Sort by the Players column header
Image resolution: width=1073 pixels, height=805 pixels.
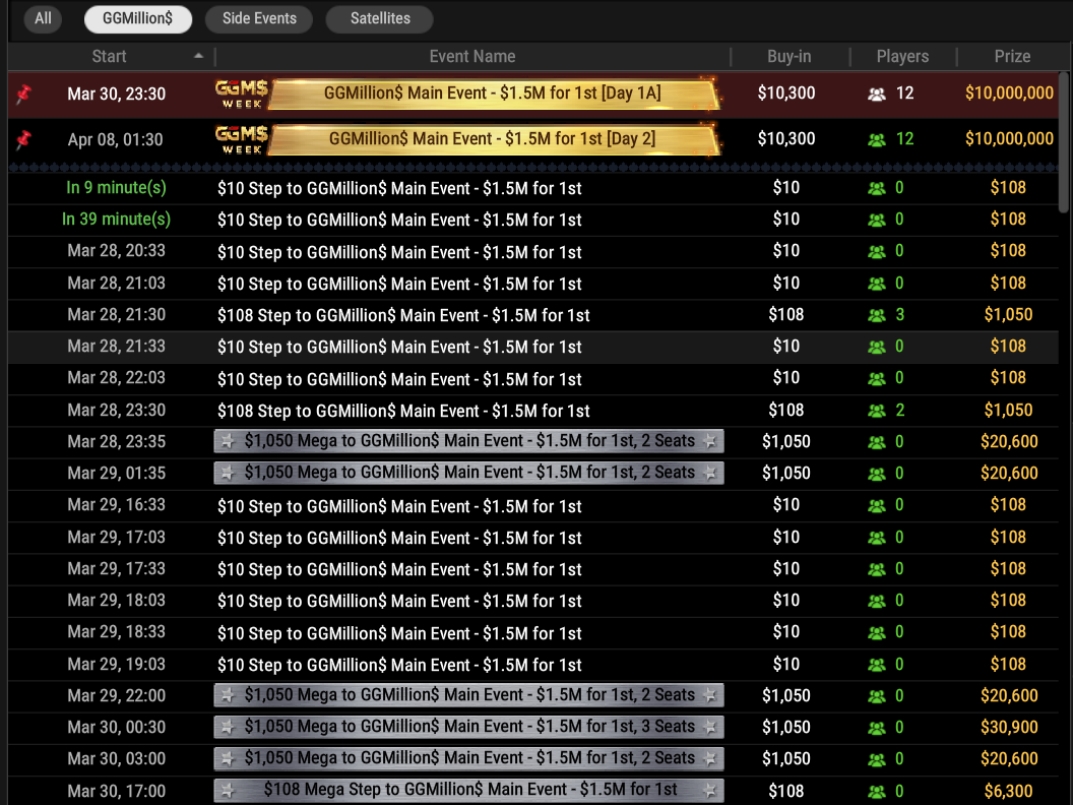pos(903,56)
